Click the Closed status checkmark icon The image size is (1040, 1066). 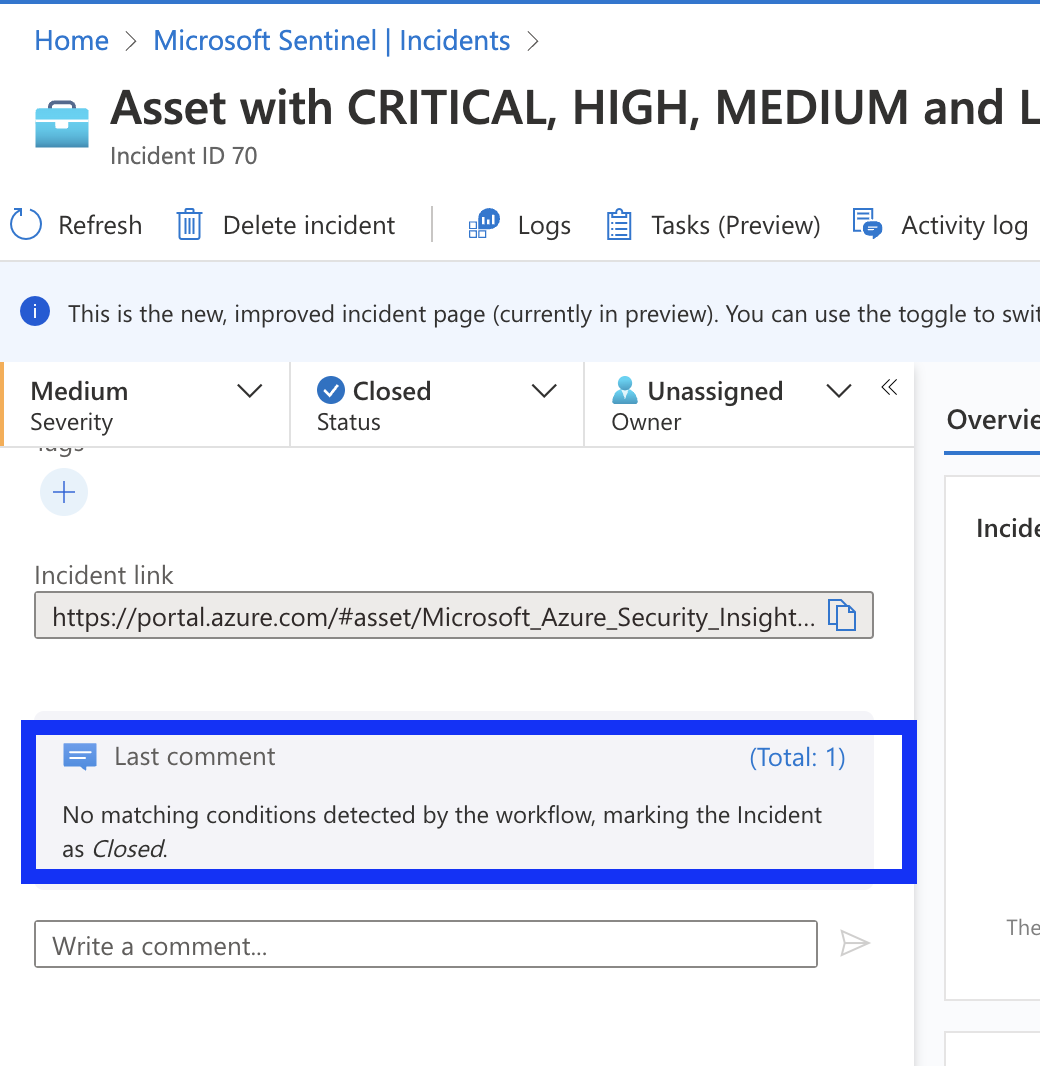click(x=331, y=390)
